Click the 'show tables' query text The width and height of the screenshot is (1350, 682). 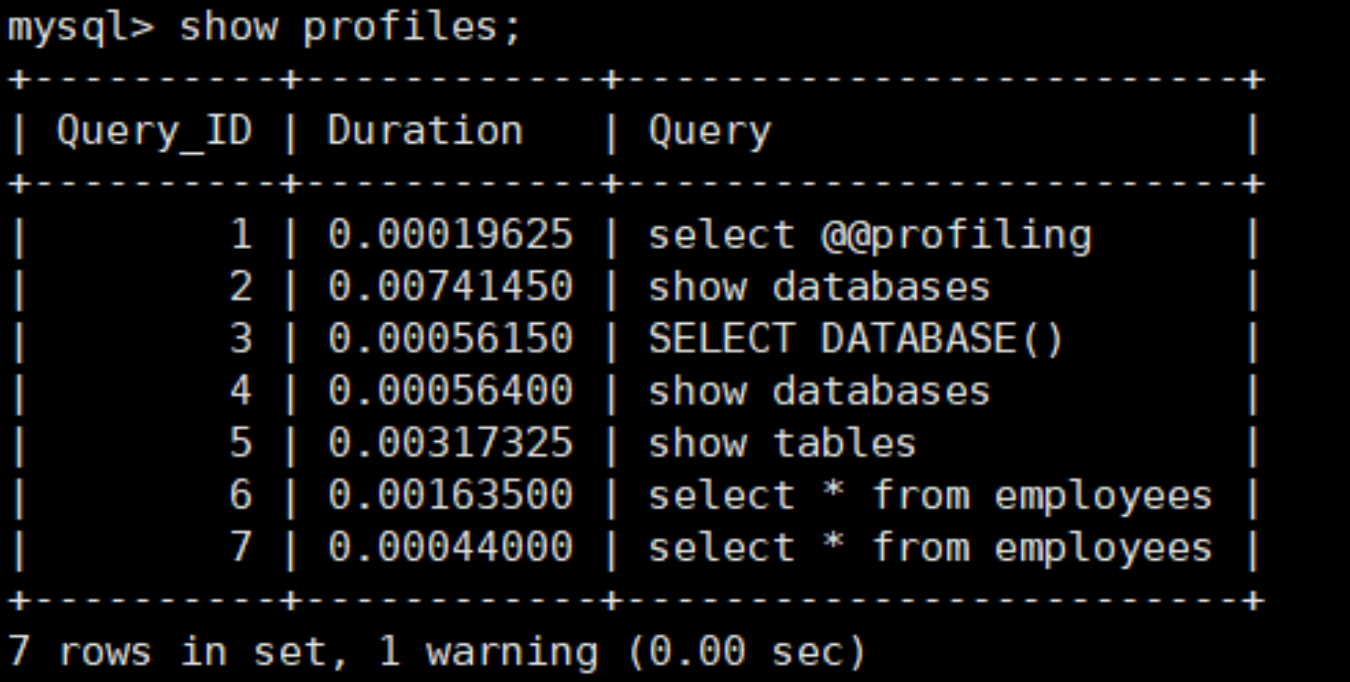pos(782,443)
